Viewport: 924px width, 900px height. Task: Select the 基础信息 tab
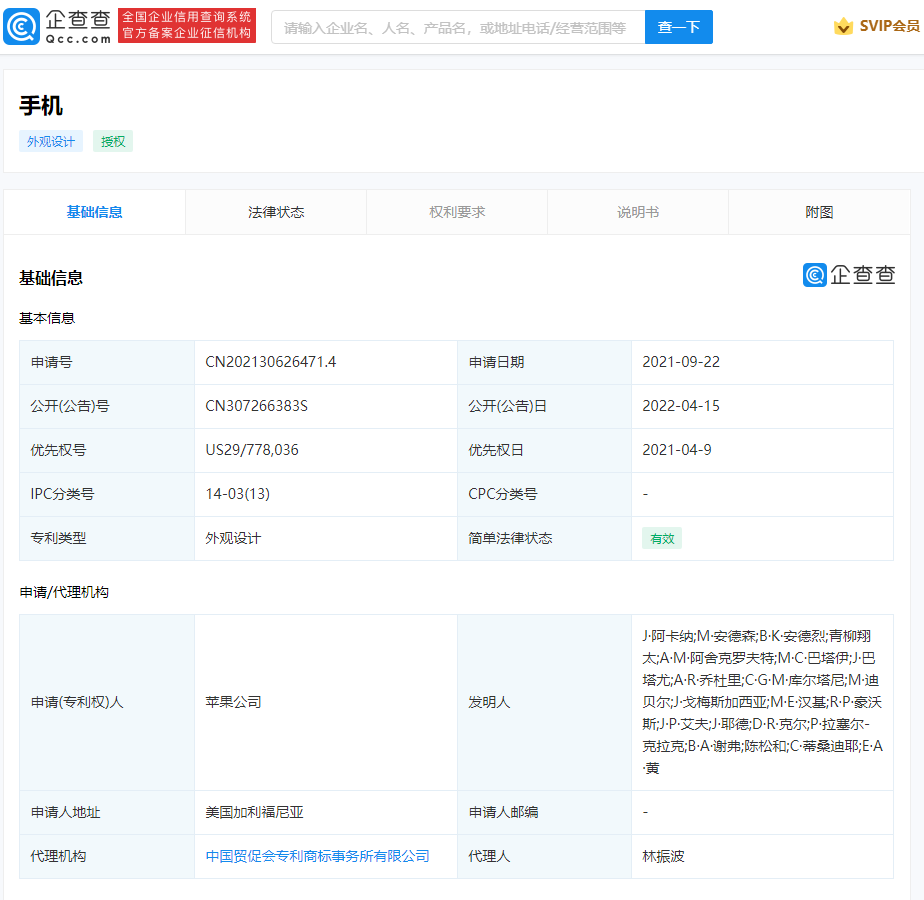[94, 212]
